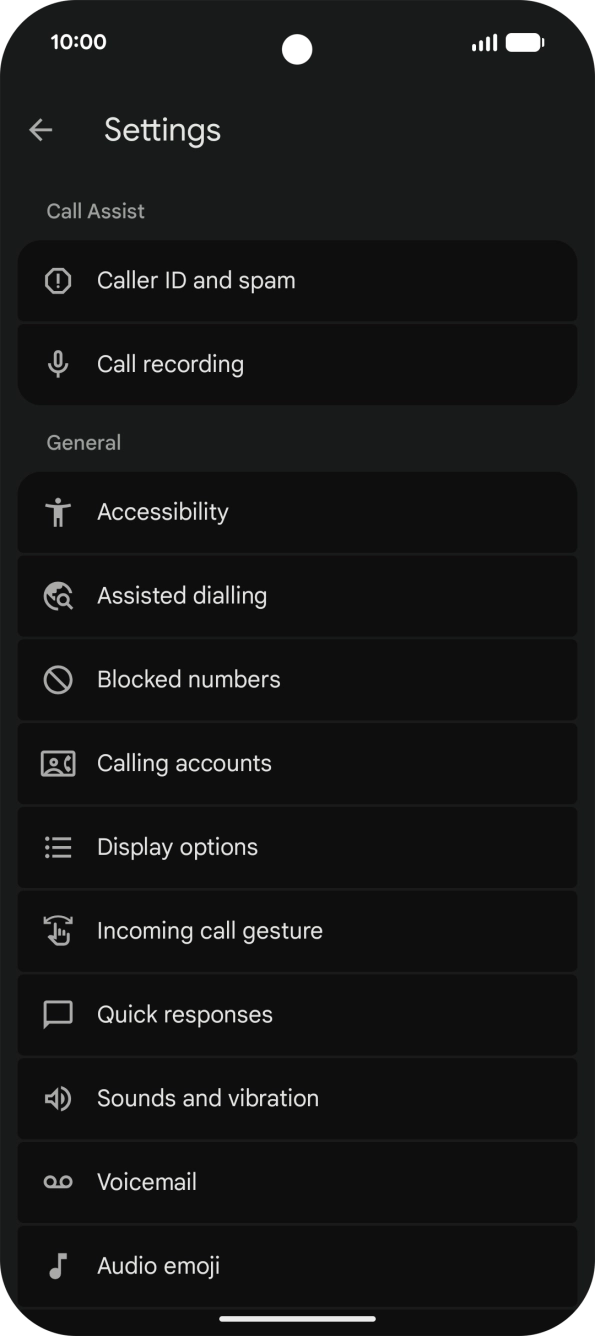Select the Display options list icon
The width and height of the screenshot is (595, 1336).
pos(58,847)
